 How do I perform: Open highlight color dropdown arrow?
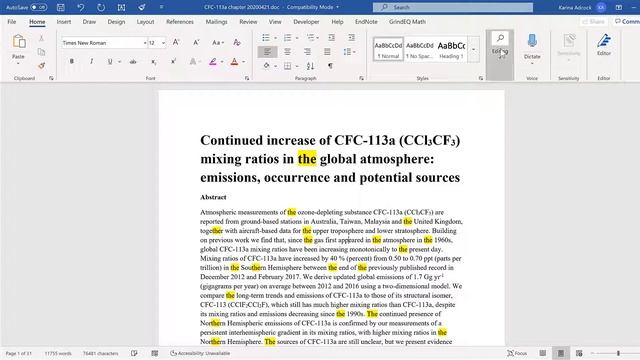(x=222, y=62)
